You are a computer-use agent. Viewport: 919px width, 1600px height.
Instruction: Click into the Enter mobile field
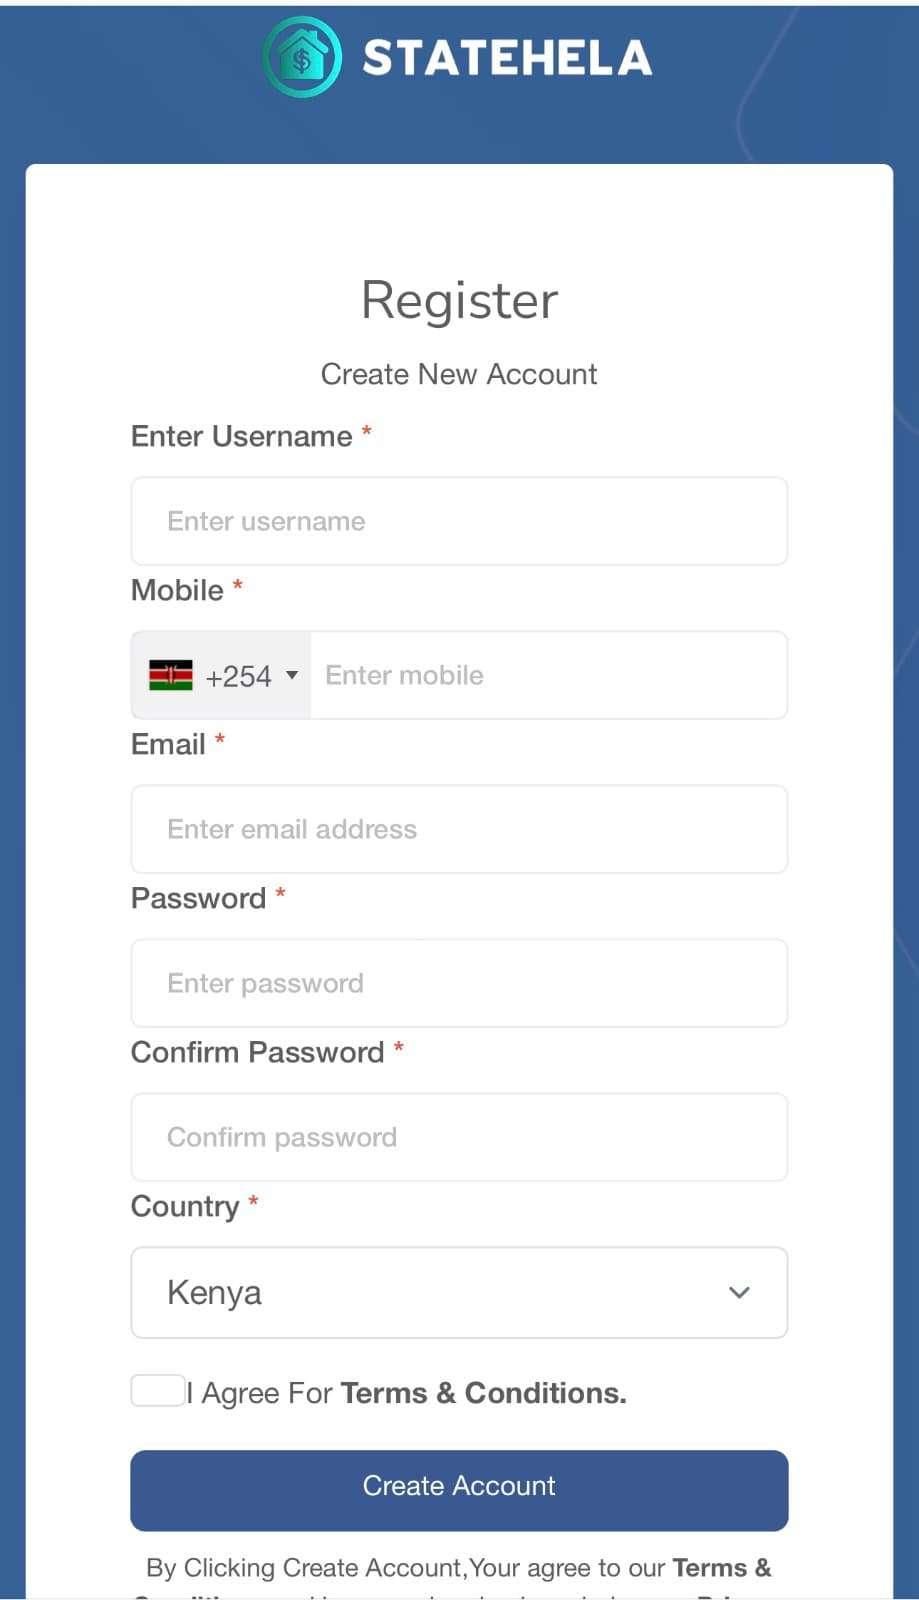(548, 675)
